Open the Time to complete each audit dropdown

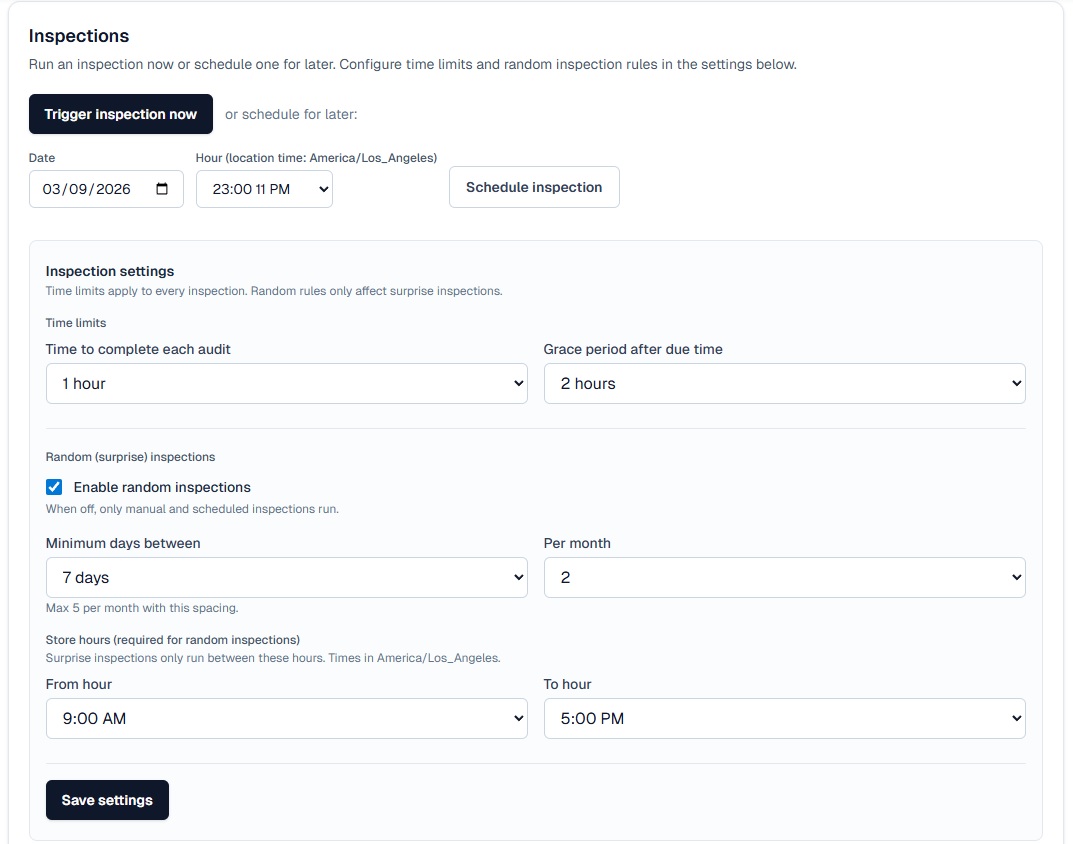287,383
